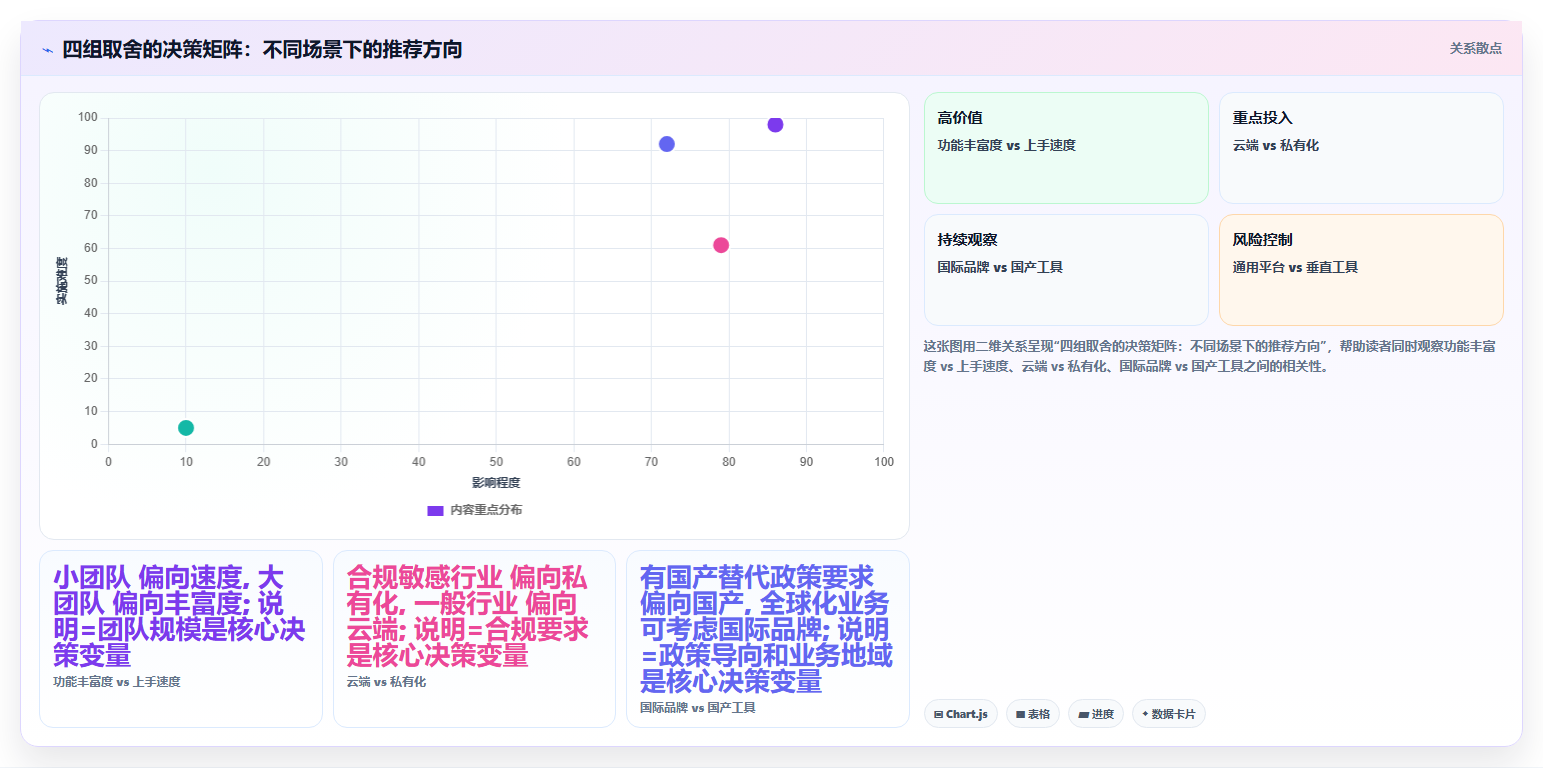Toggle the 内容重点分布 legend entry
1543x768 pixels.
(x=474, y=510)
